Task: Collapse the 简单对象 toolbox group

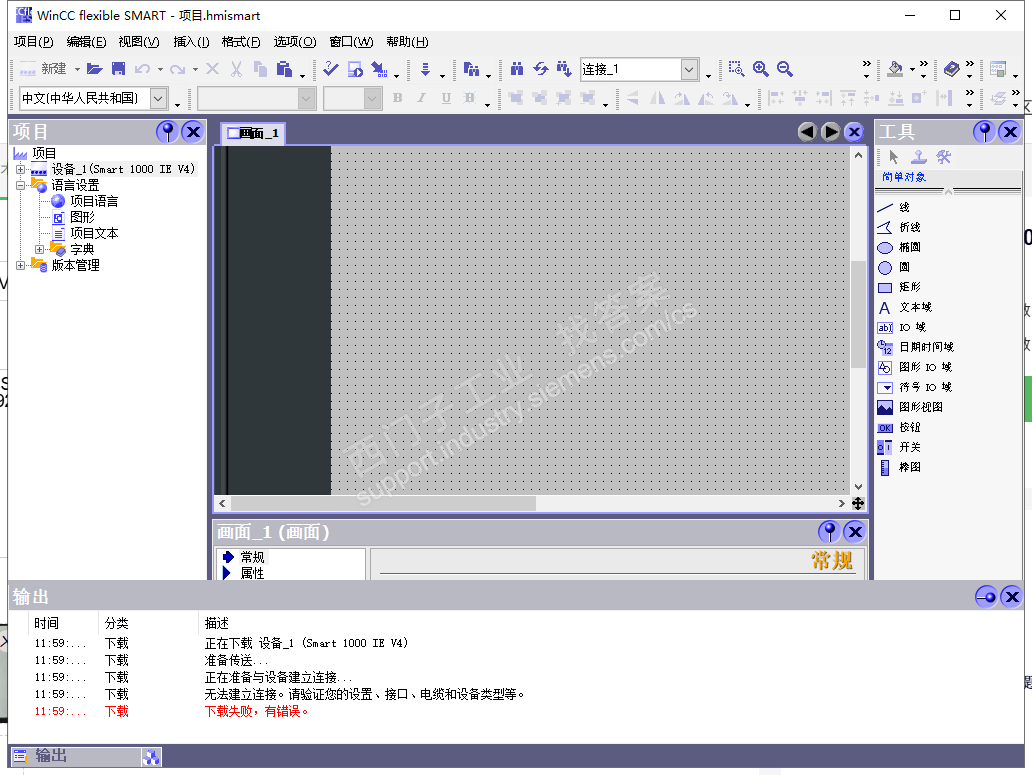Action: [x=948, y=191]
